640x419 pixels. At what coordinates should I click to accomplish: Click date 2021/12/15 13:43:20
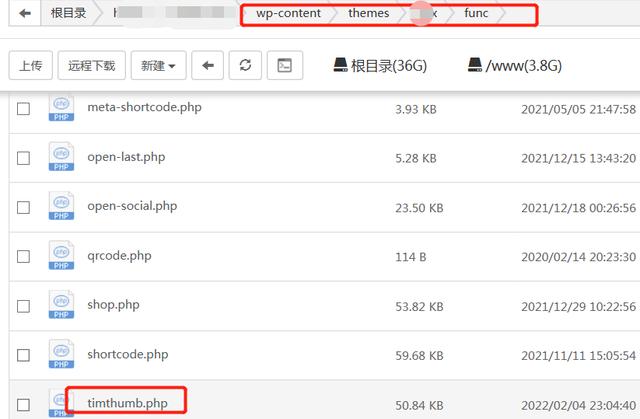coord(578,158)
